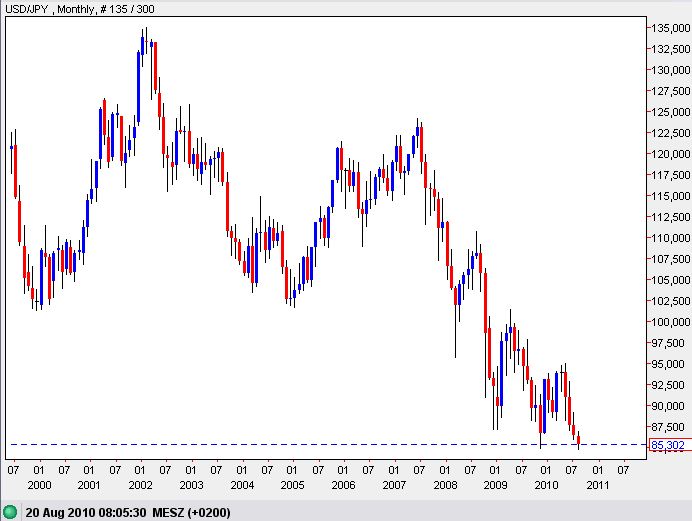Click the dashed current price line

coord(328,444)
